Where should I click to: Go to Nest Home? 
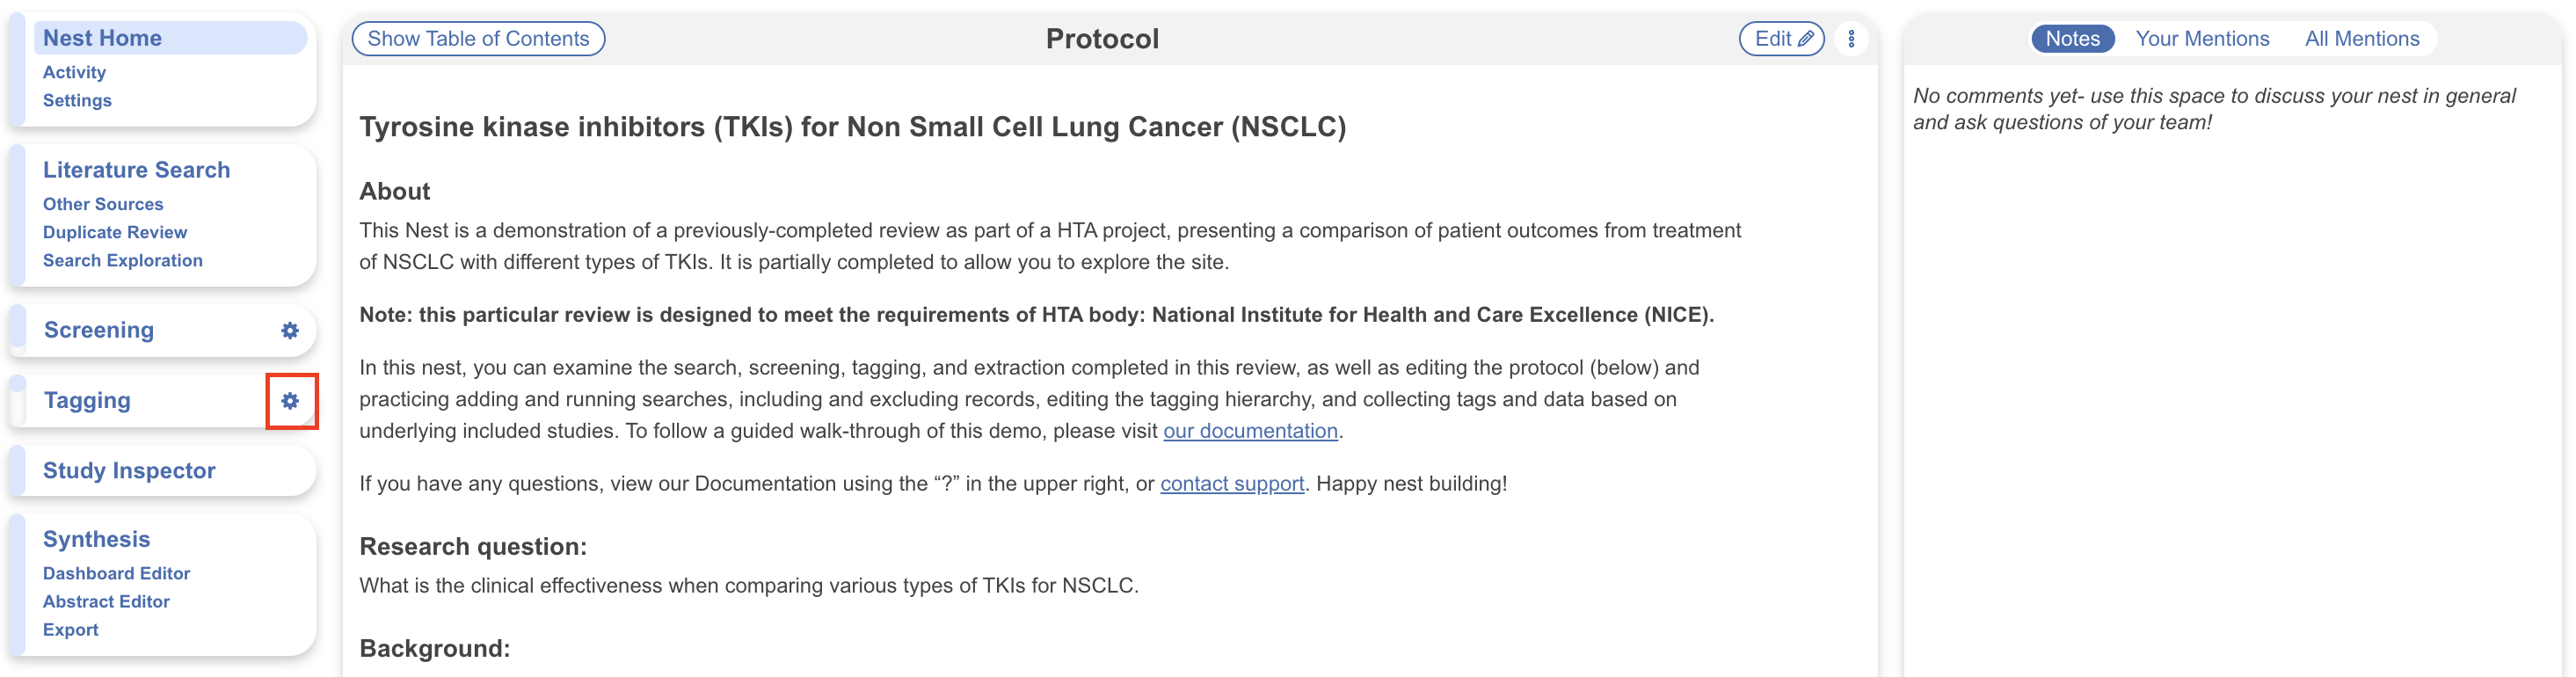102,38
